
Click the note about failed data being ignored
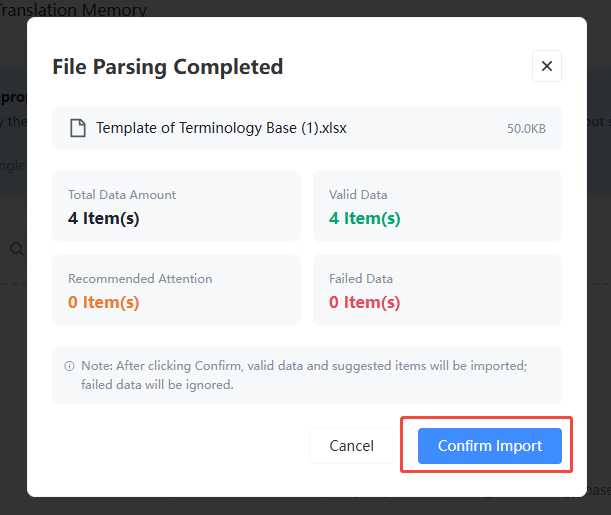pos(304,375)
